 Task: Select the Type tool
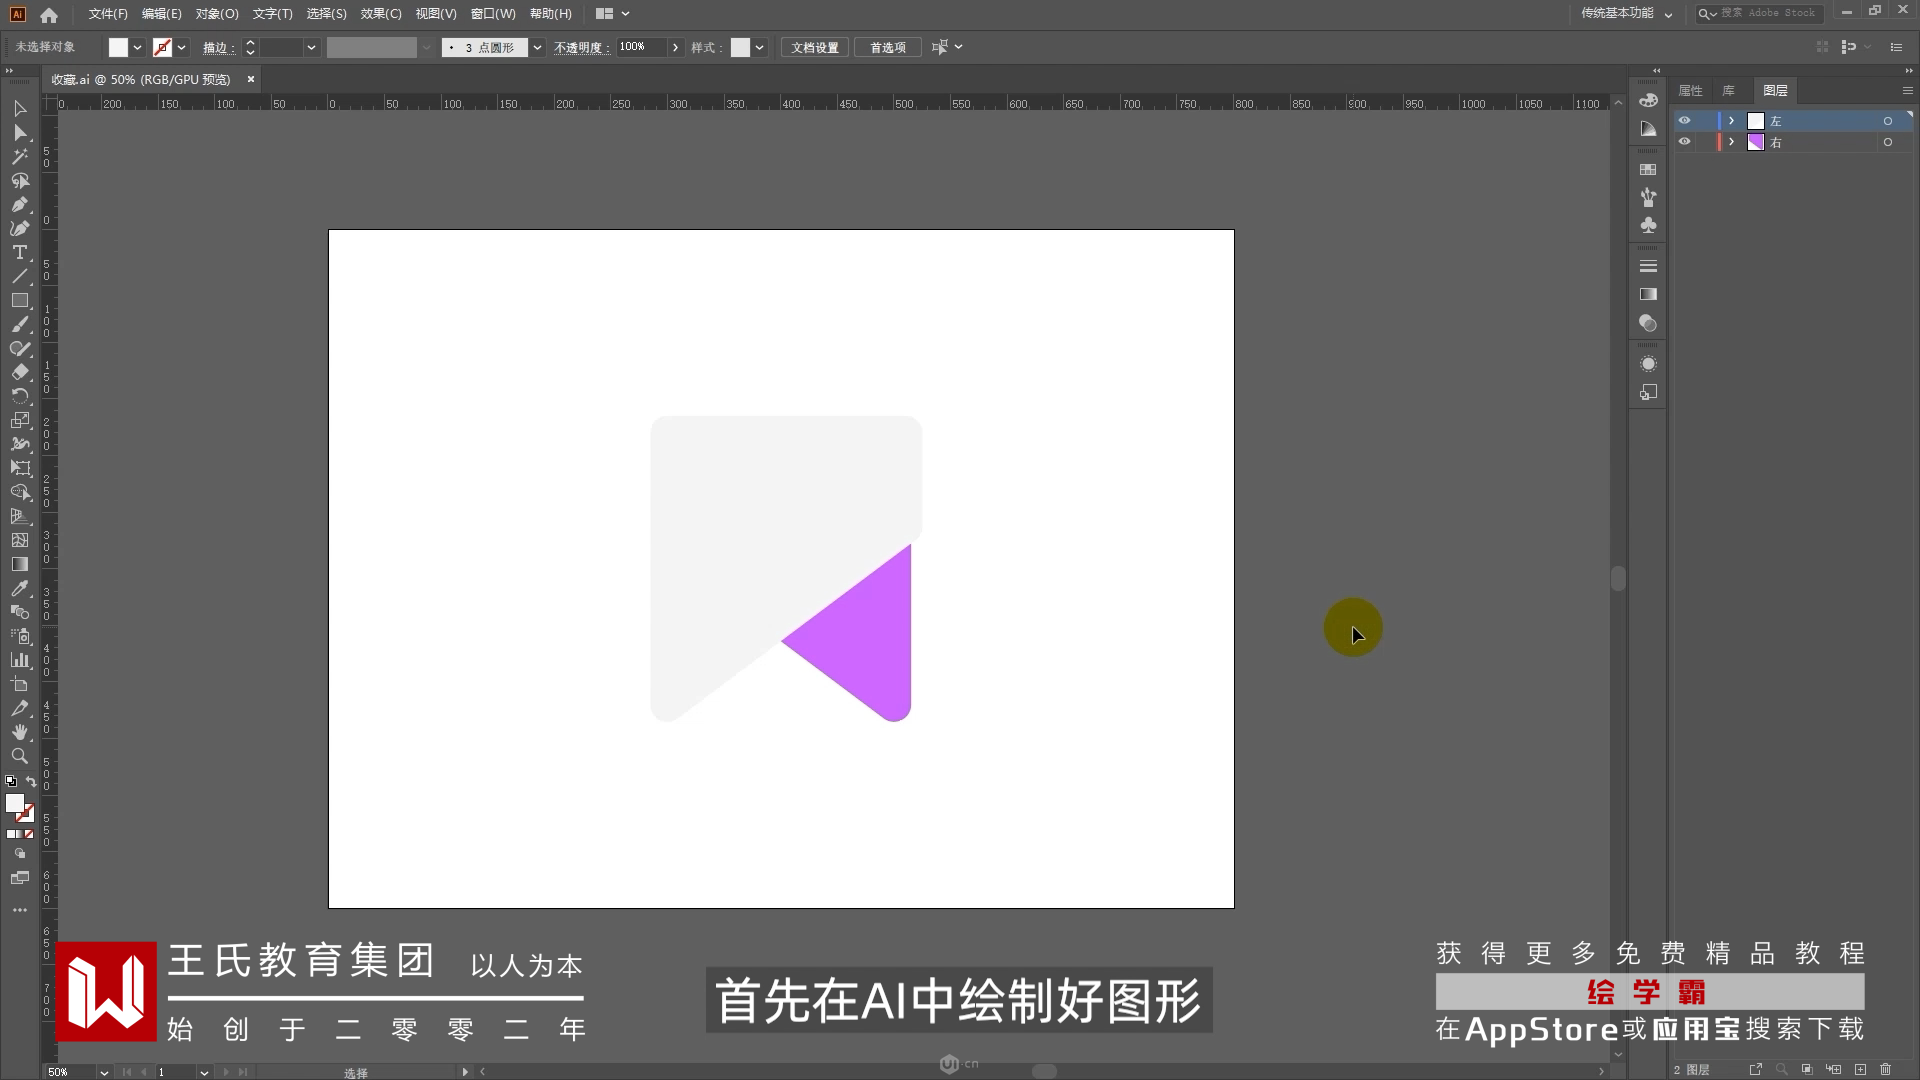[x=19, y=253]
